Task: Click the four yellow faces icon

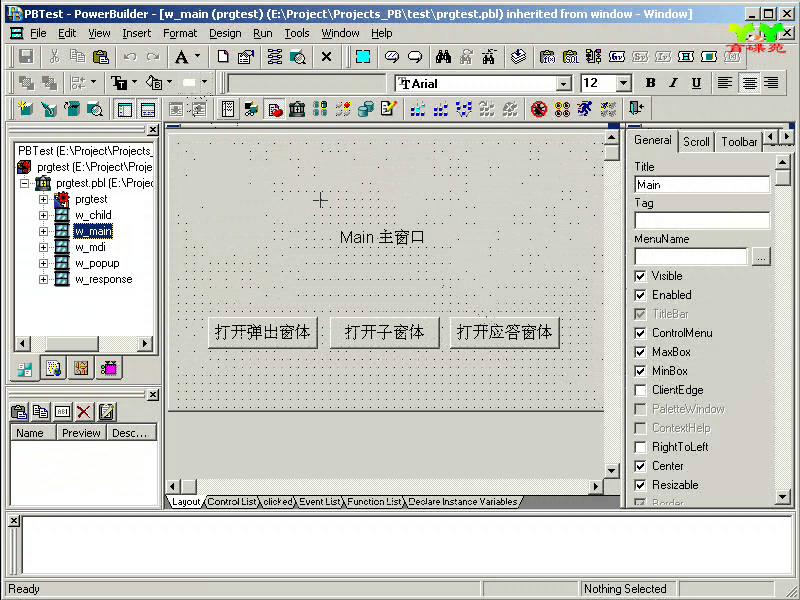Action: coord(562,109)
